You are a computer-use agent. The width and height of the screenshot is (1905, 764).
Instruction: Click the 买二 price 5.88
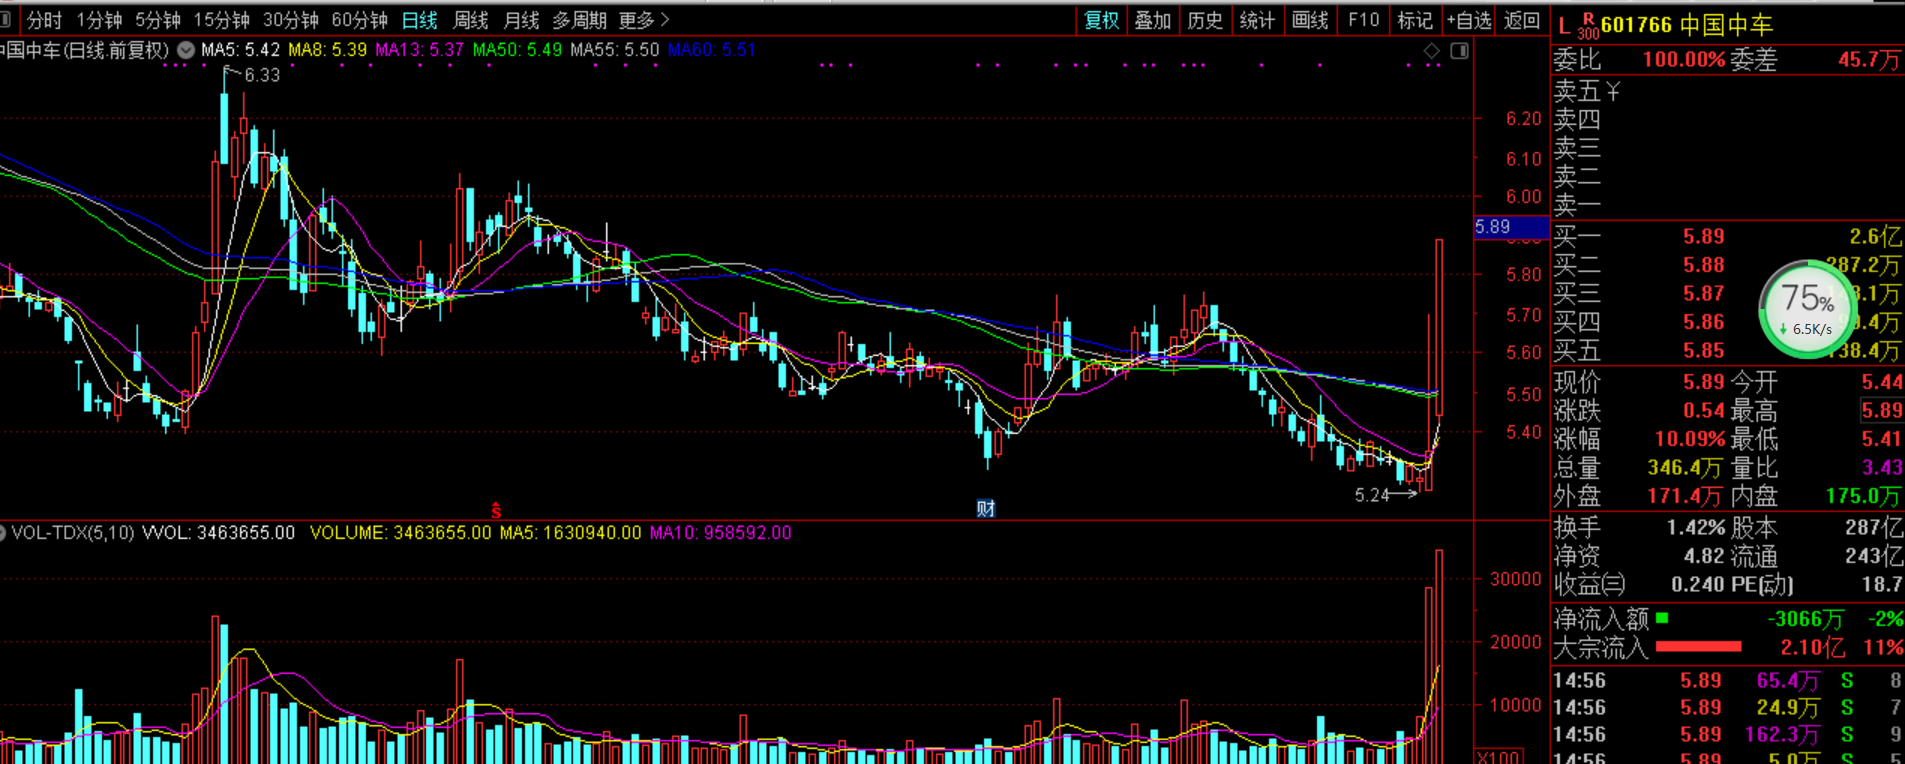tap(1703, 265)
